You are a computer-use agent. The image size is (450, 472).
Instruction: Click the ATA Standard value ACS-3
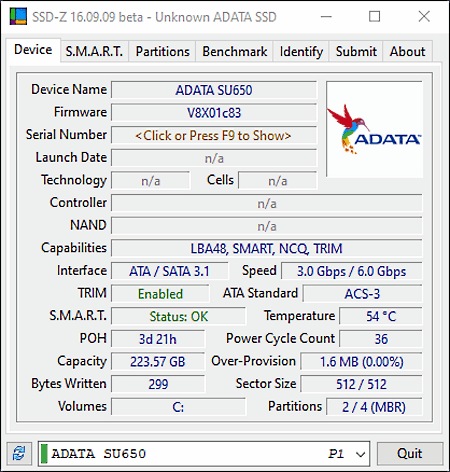tap(362, 294)
